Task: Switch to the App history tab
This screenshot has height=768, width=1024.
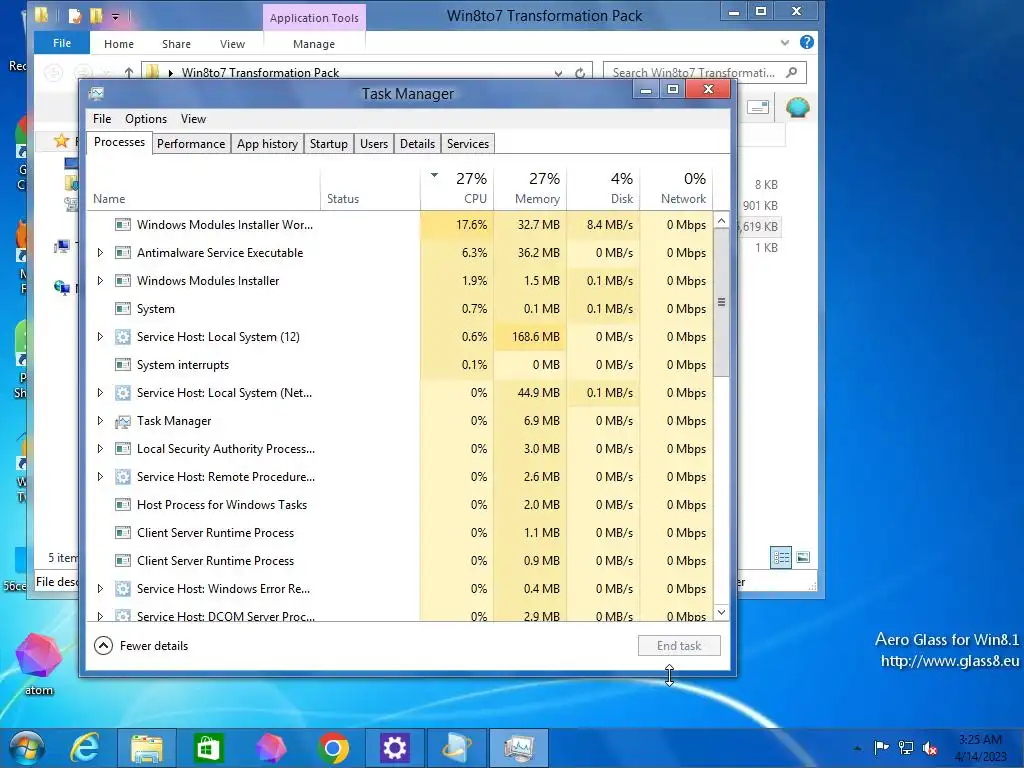Action: point(267,144)
